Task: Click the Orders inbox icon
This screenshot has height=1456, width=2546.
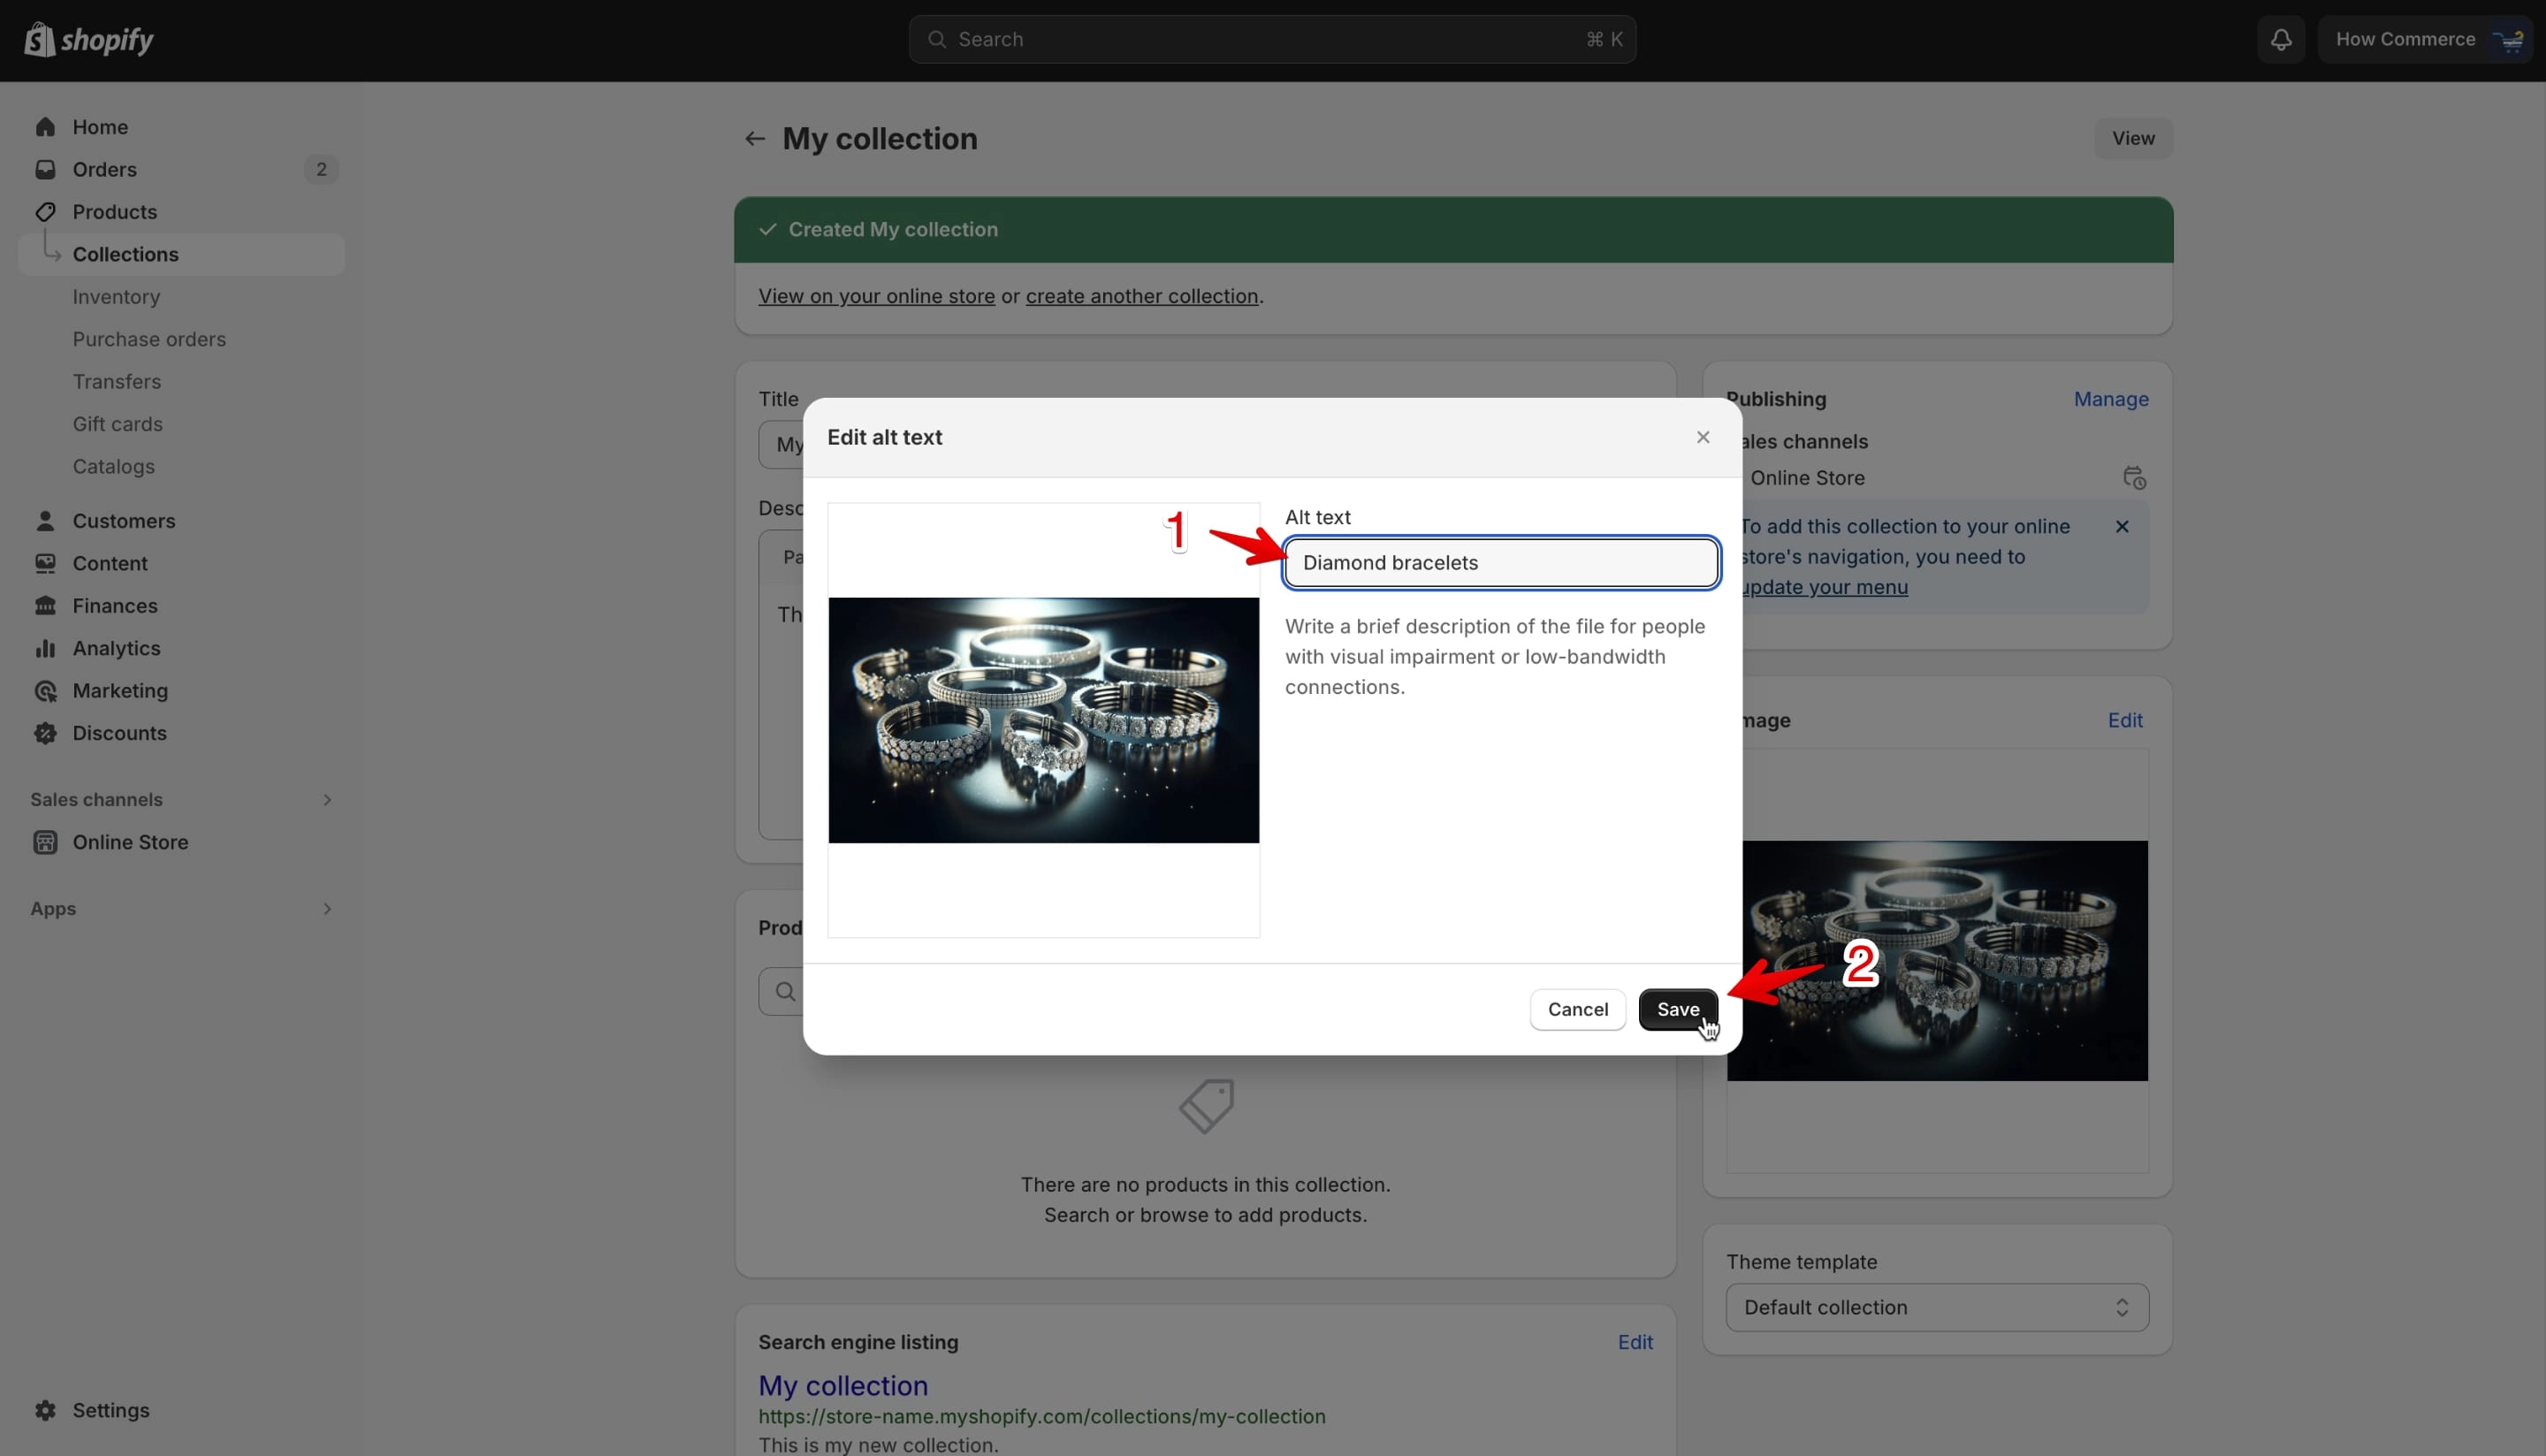Action: click(45, 170)
